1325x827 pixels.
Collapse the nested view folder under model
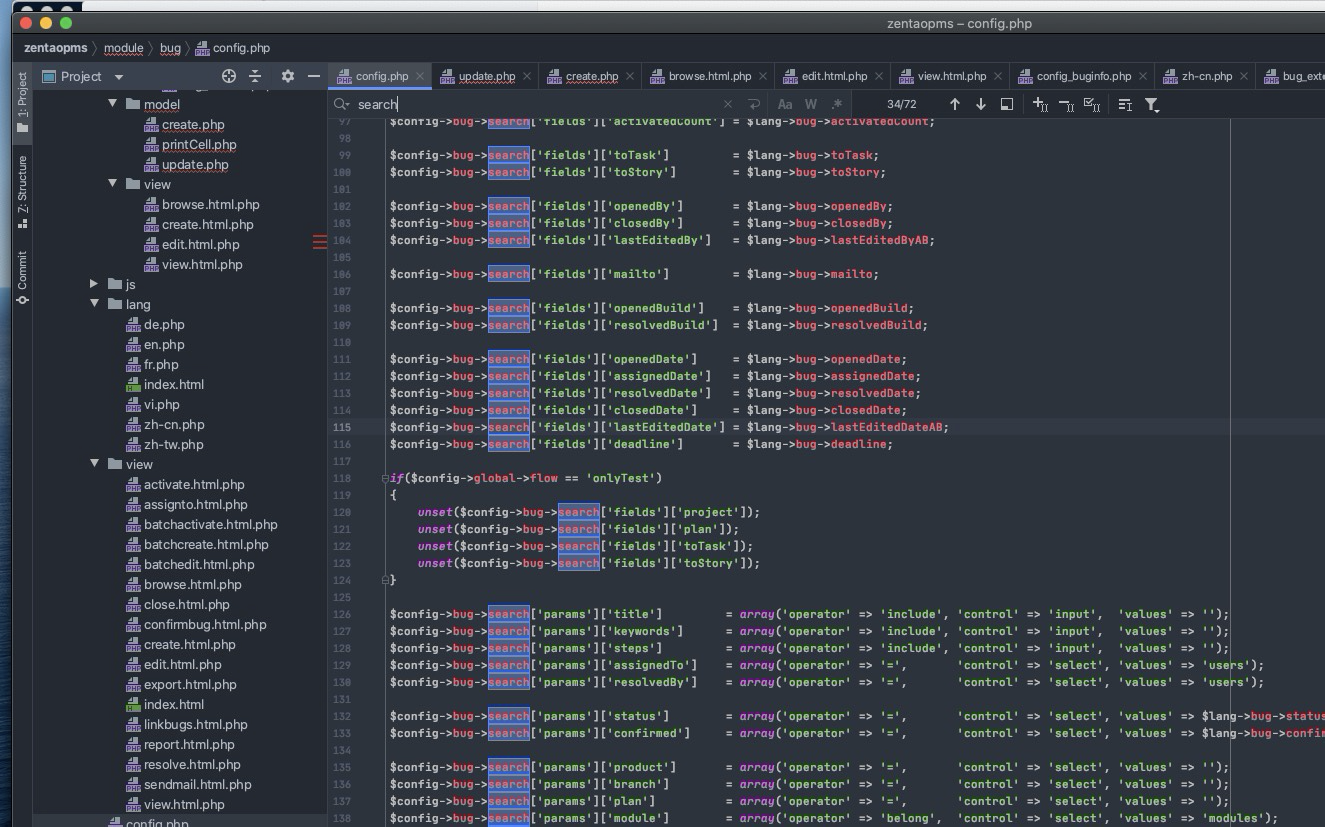pyautogui.click(x=113, y=184)
